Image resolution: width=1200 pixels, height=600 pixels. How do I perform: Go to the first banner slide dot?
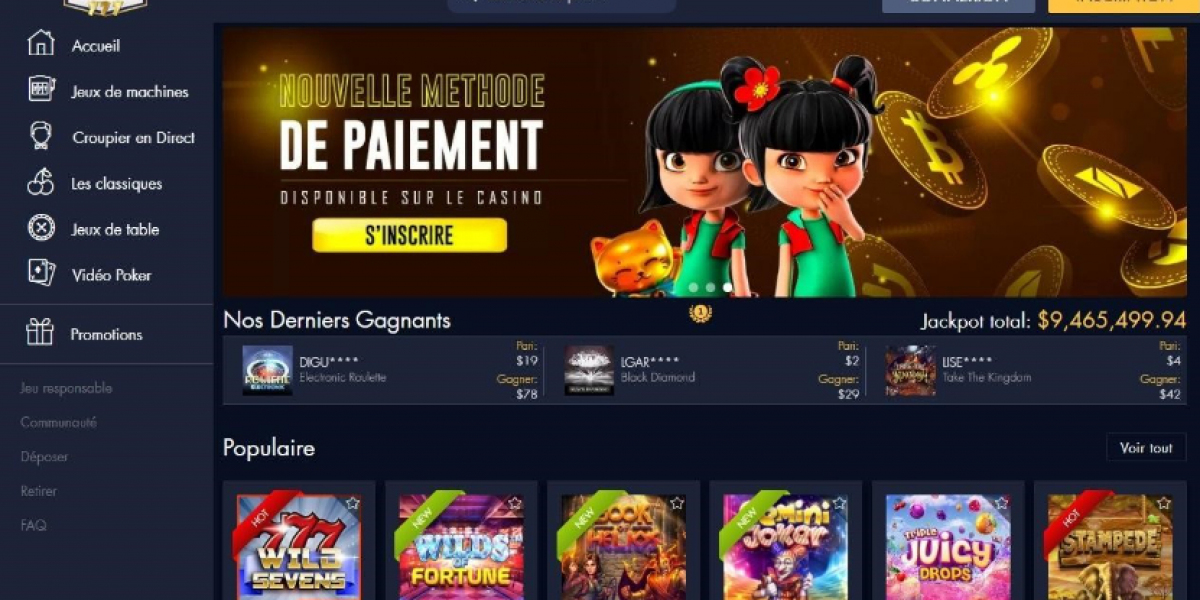(693, 287)
